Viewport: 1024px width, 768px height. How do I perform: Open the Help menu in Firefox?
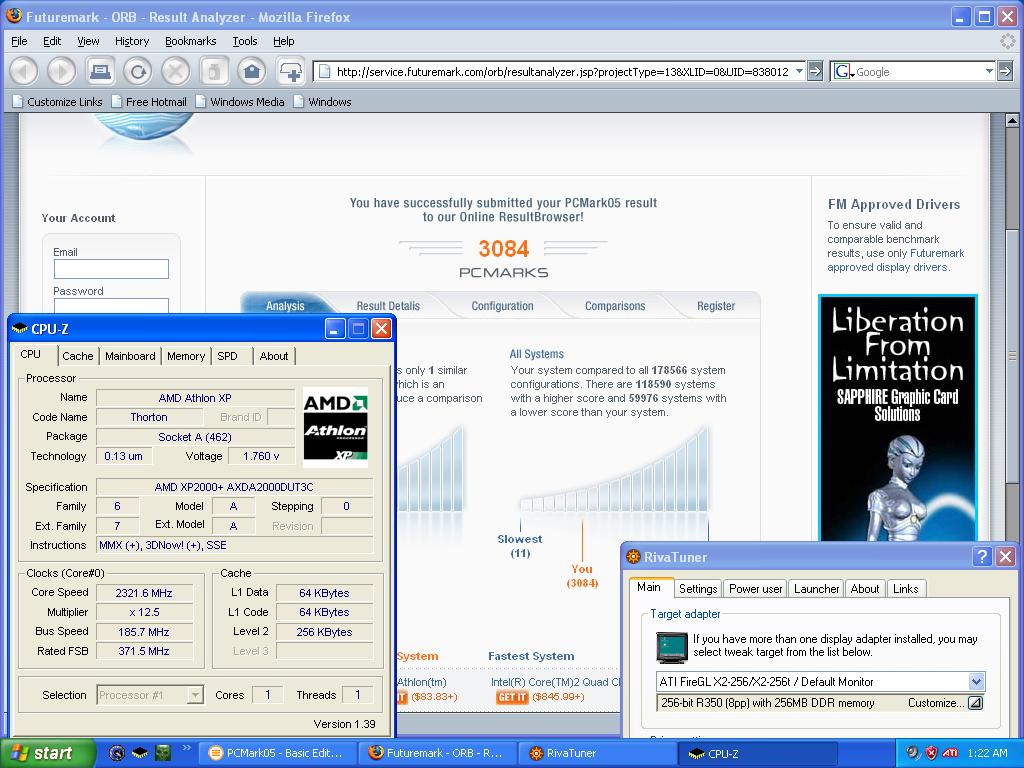click(x=283, y=41)
